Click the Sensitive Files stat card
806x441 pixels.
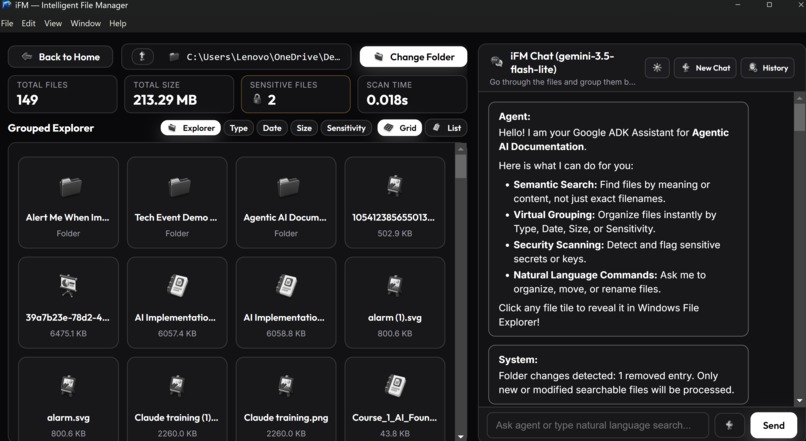pyautogui.click(x=296, y=94)
